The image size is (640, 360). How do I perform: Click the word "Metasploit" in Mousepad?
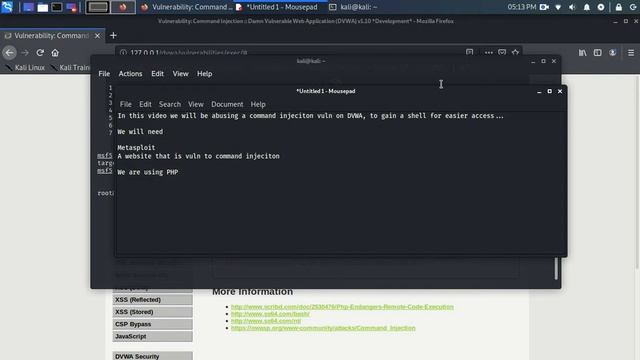pos(136,148)
